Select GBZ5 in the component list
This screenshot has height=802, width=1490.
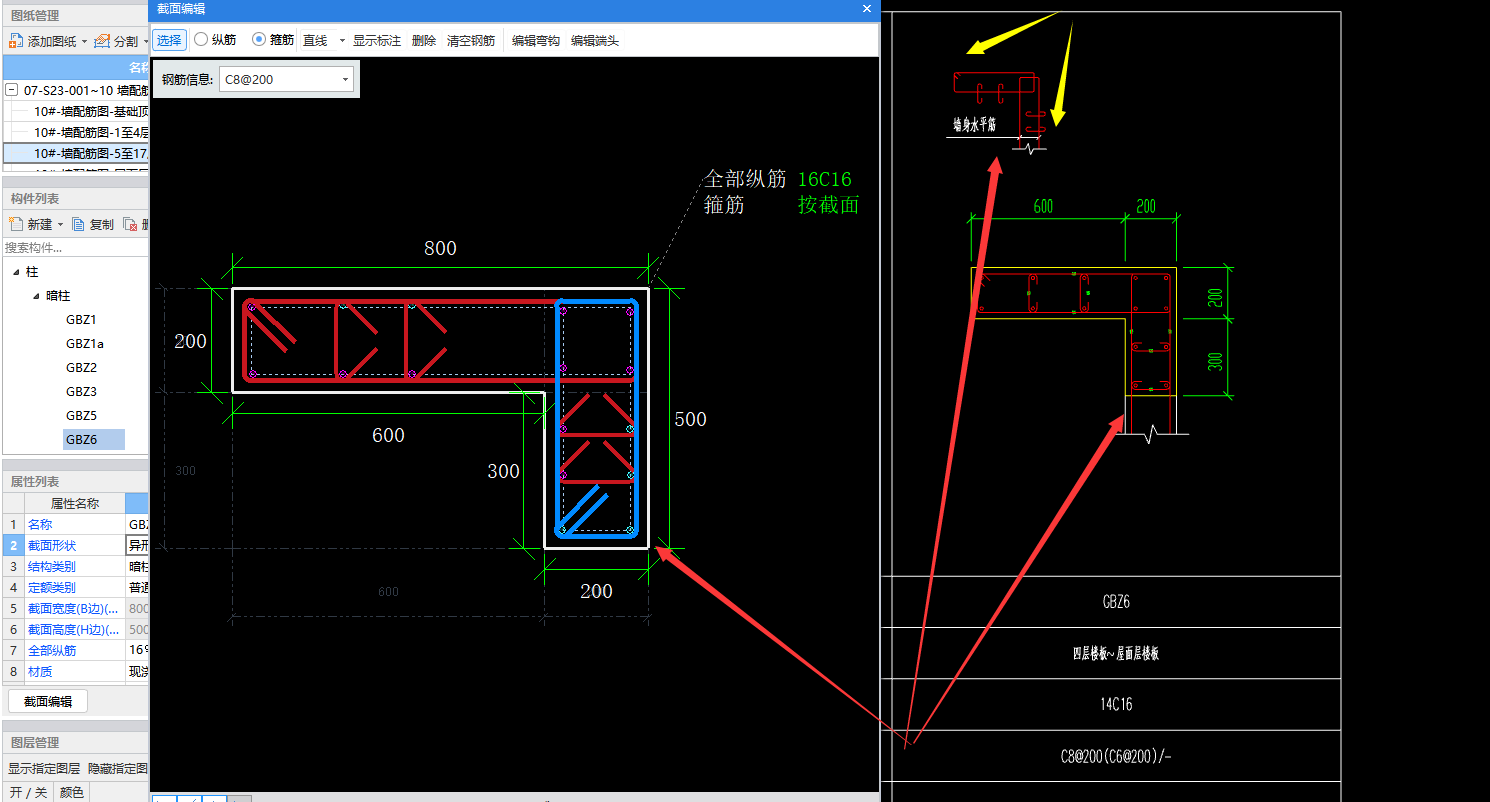coord(81,416)
